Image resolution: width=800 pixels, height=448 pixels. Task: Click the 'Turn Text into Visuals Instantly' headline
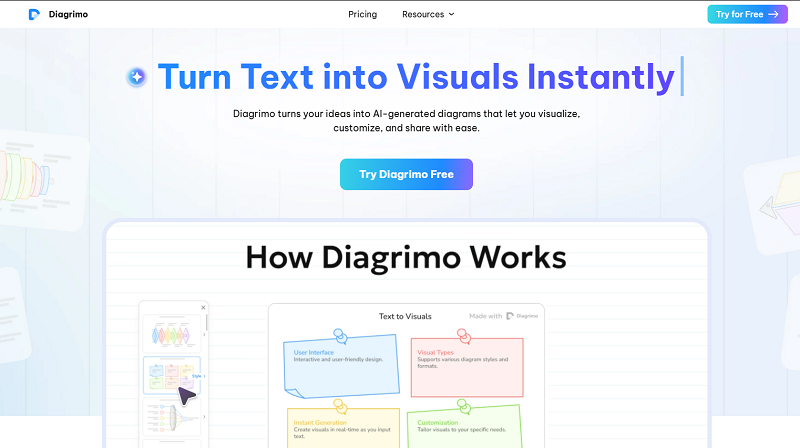tap(416, 77)
